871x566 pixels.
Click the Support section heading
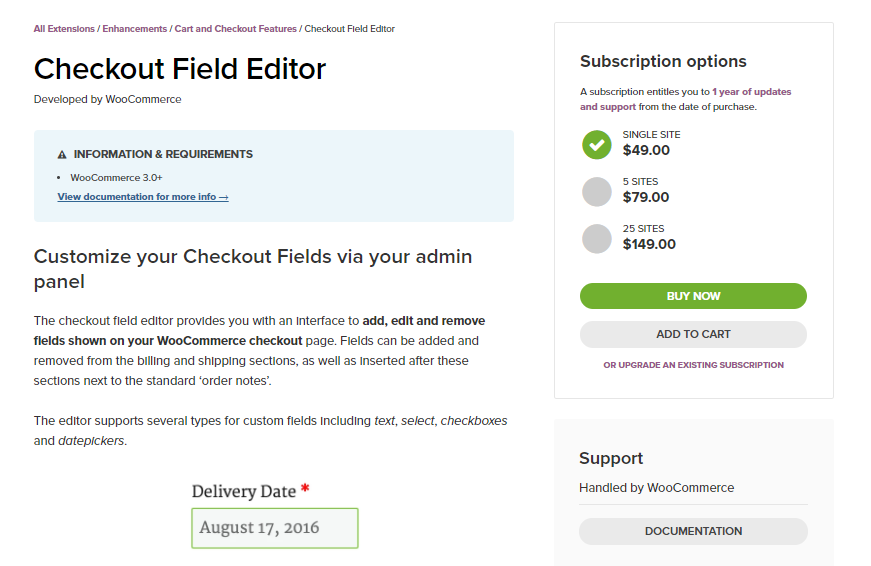611,458
